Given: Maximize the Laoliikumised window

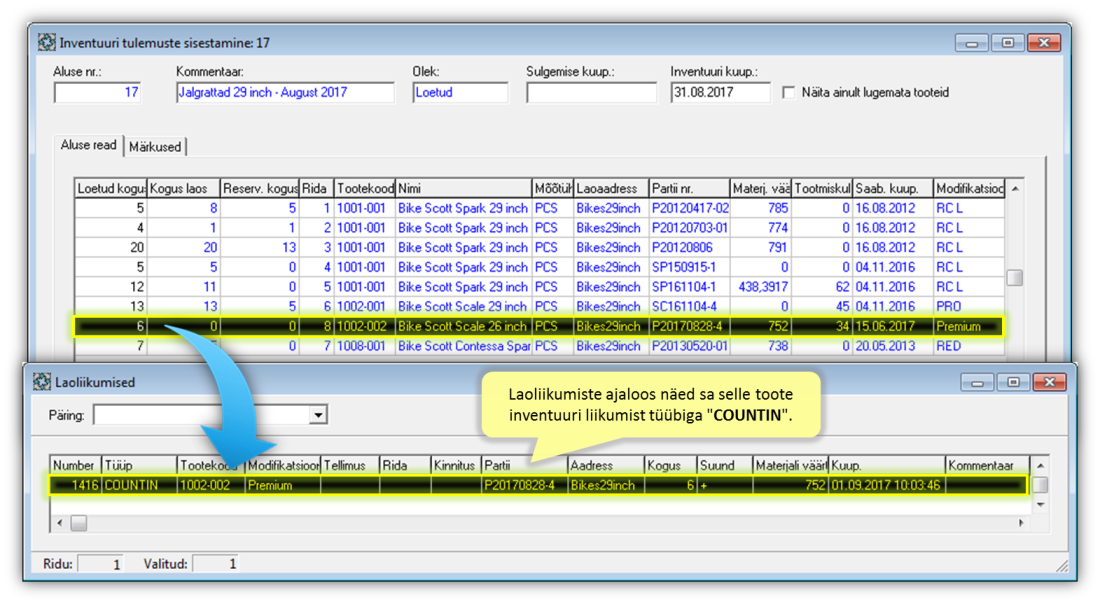Looking at the screenshot, I should pyautogui.click(x=1013, y=382).
